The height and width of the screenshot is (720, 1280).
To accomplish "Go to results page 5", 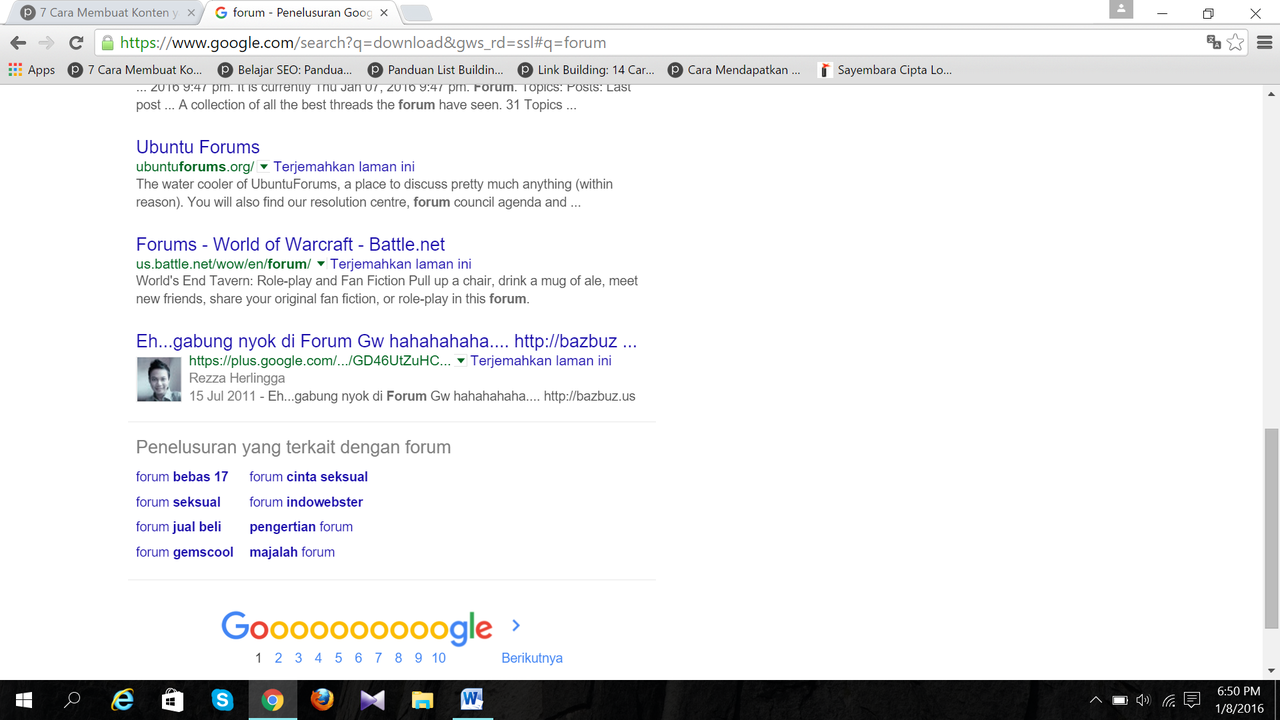I will [338, 658].
